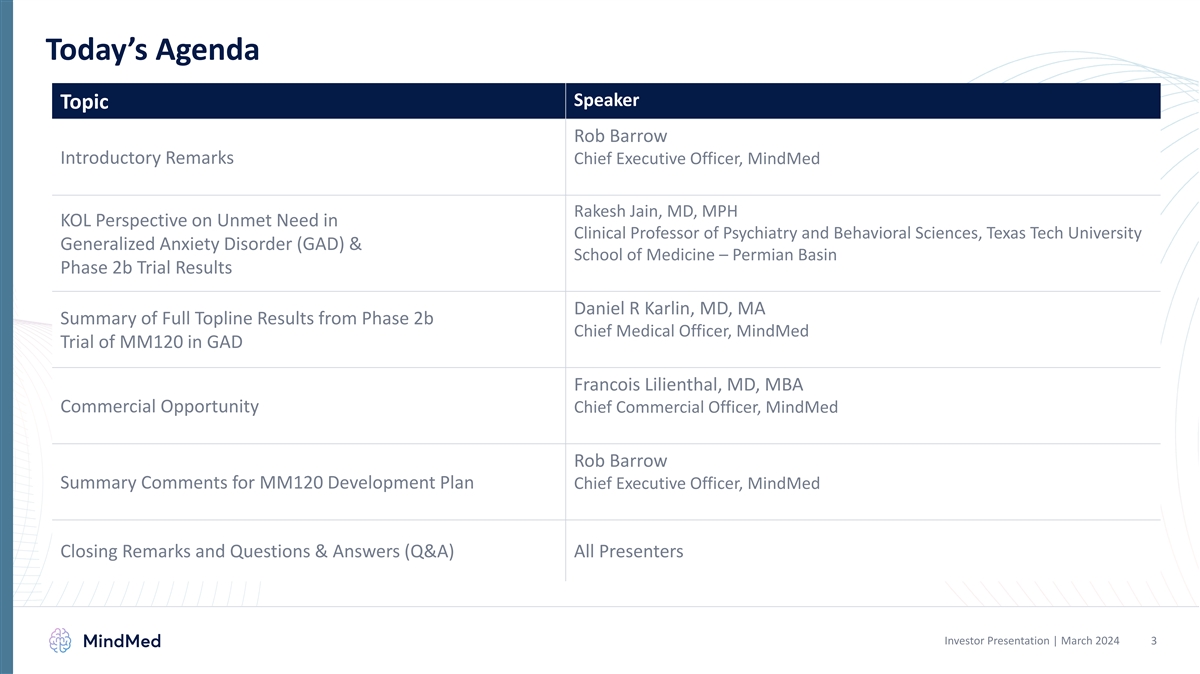Select the Introductory Remarks agenda topic
The image size is (1200, 674).
coord(147,158)
